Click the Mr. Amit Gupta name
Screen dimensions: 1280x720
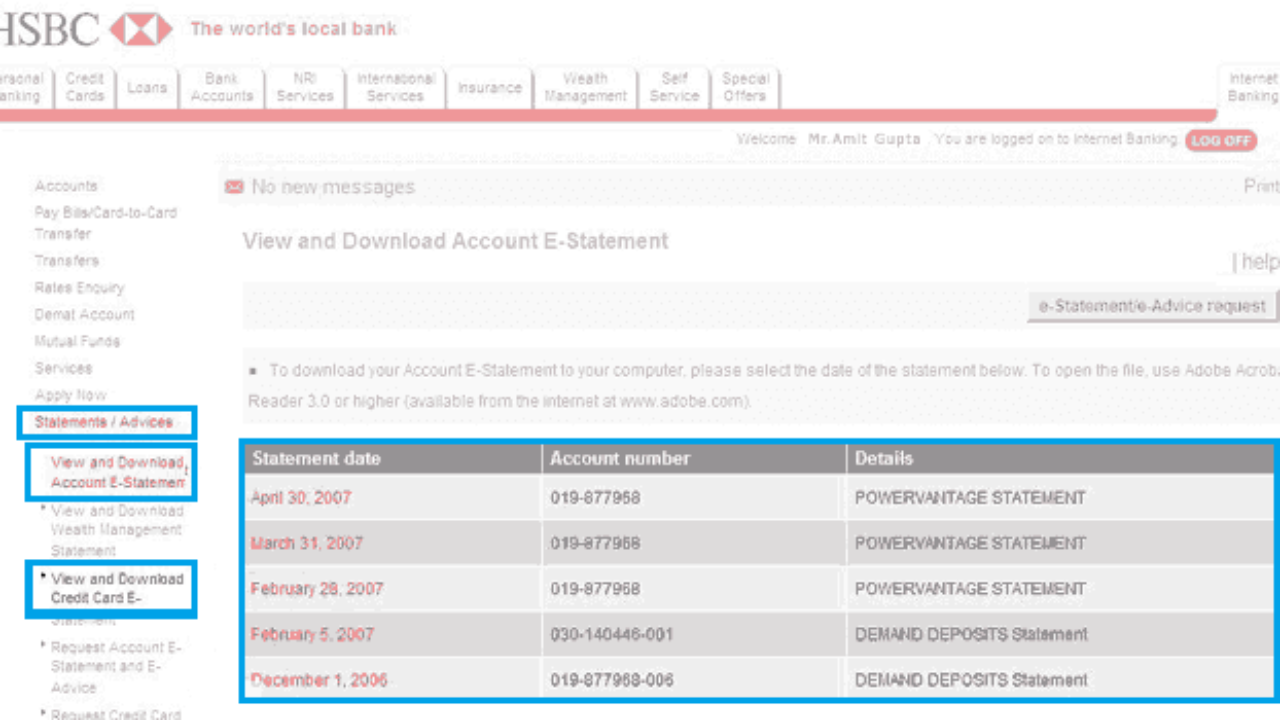[864, 140]
